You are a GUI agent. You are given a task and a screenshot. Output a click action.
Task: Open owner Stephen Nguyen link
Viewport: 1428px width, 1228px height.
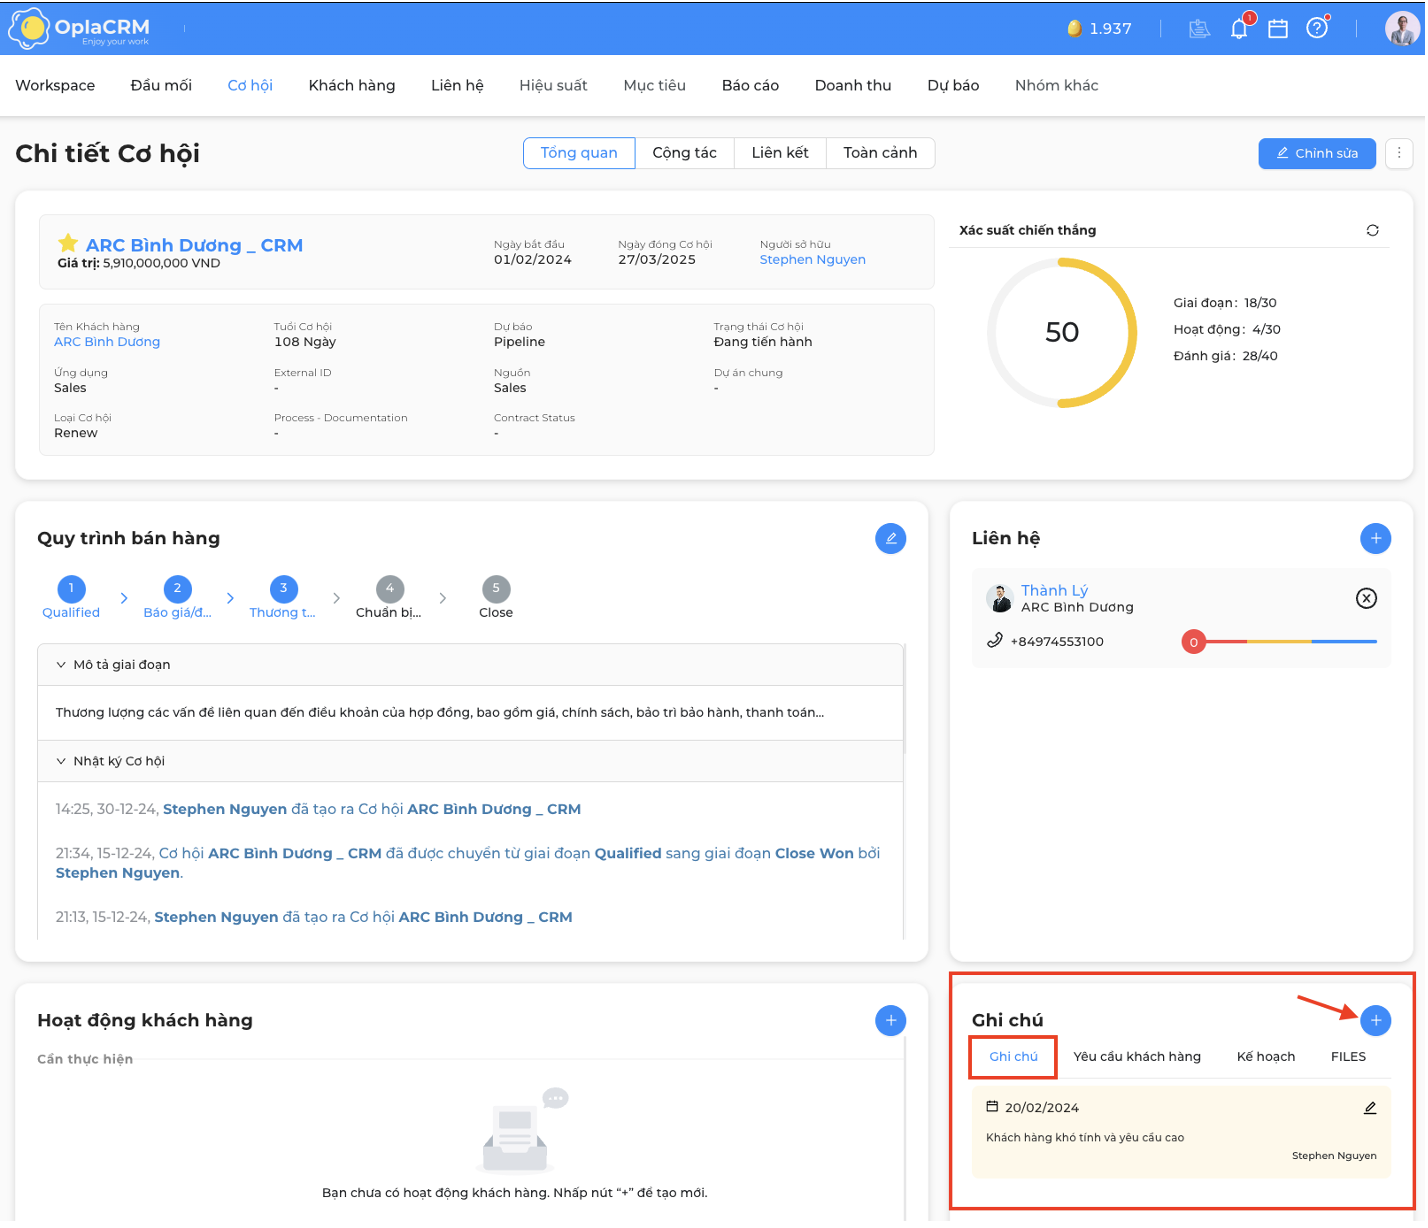pos(812,260)
